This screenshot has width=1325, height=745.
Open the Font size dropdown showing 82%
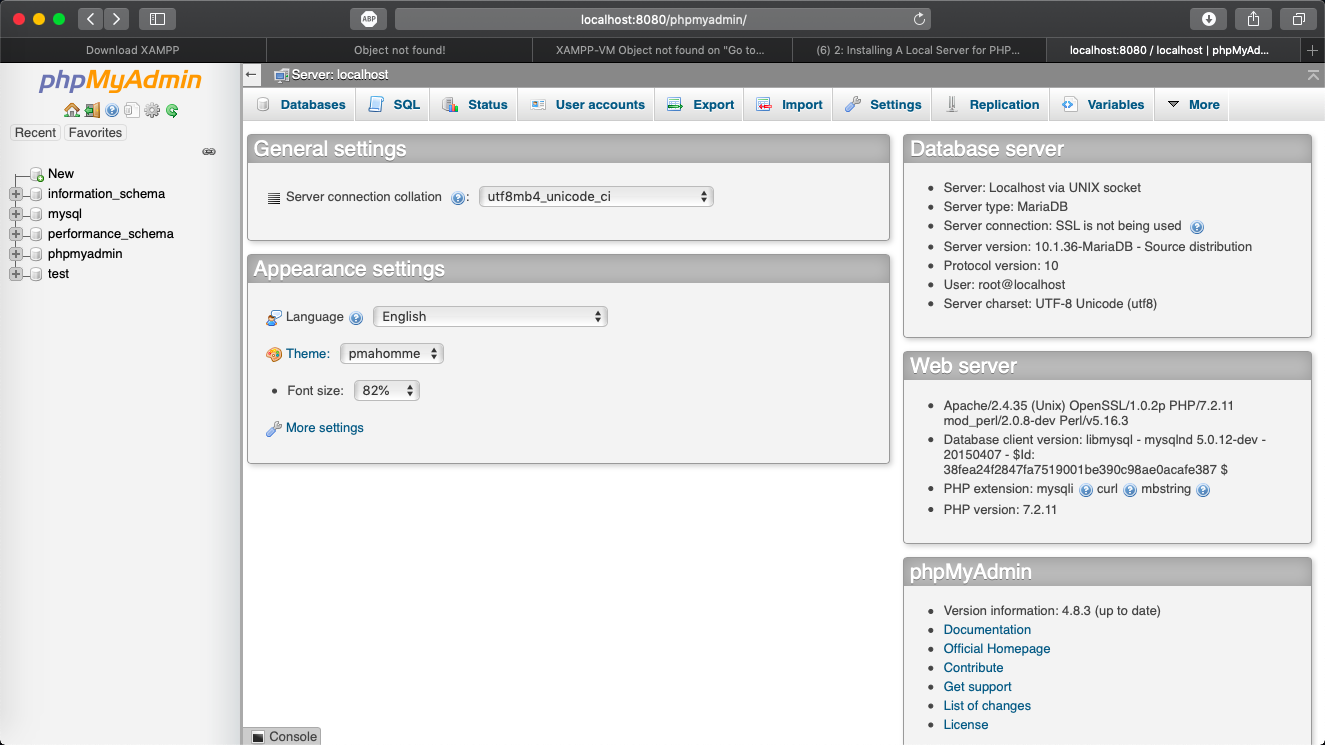pyautogui.click(x=387, y=391)
